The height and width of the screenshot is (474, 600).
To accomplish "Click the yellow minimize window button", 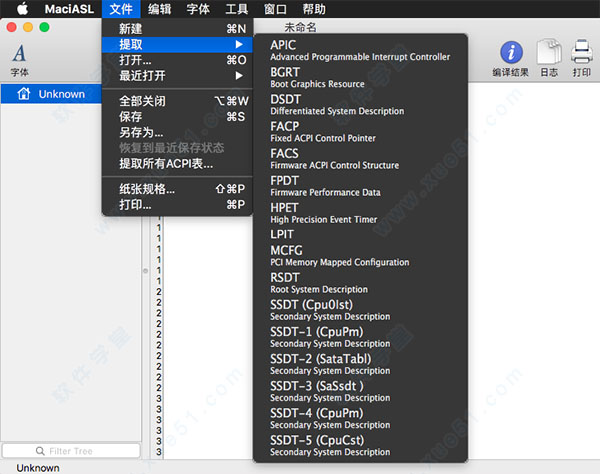I will click(28, 27).
